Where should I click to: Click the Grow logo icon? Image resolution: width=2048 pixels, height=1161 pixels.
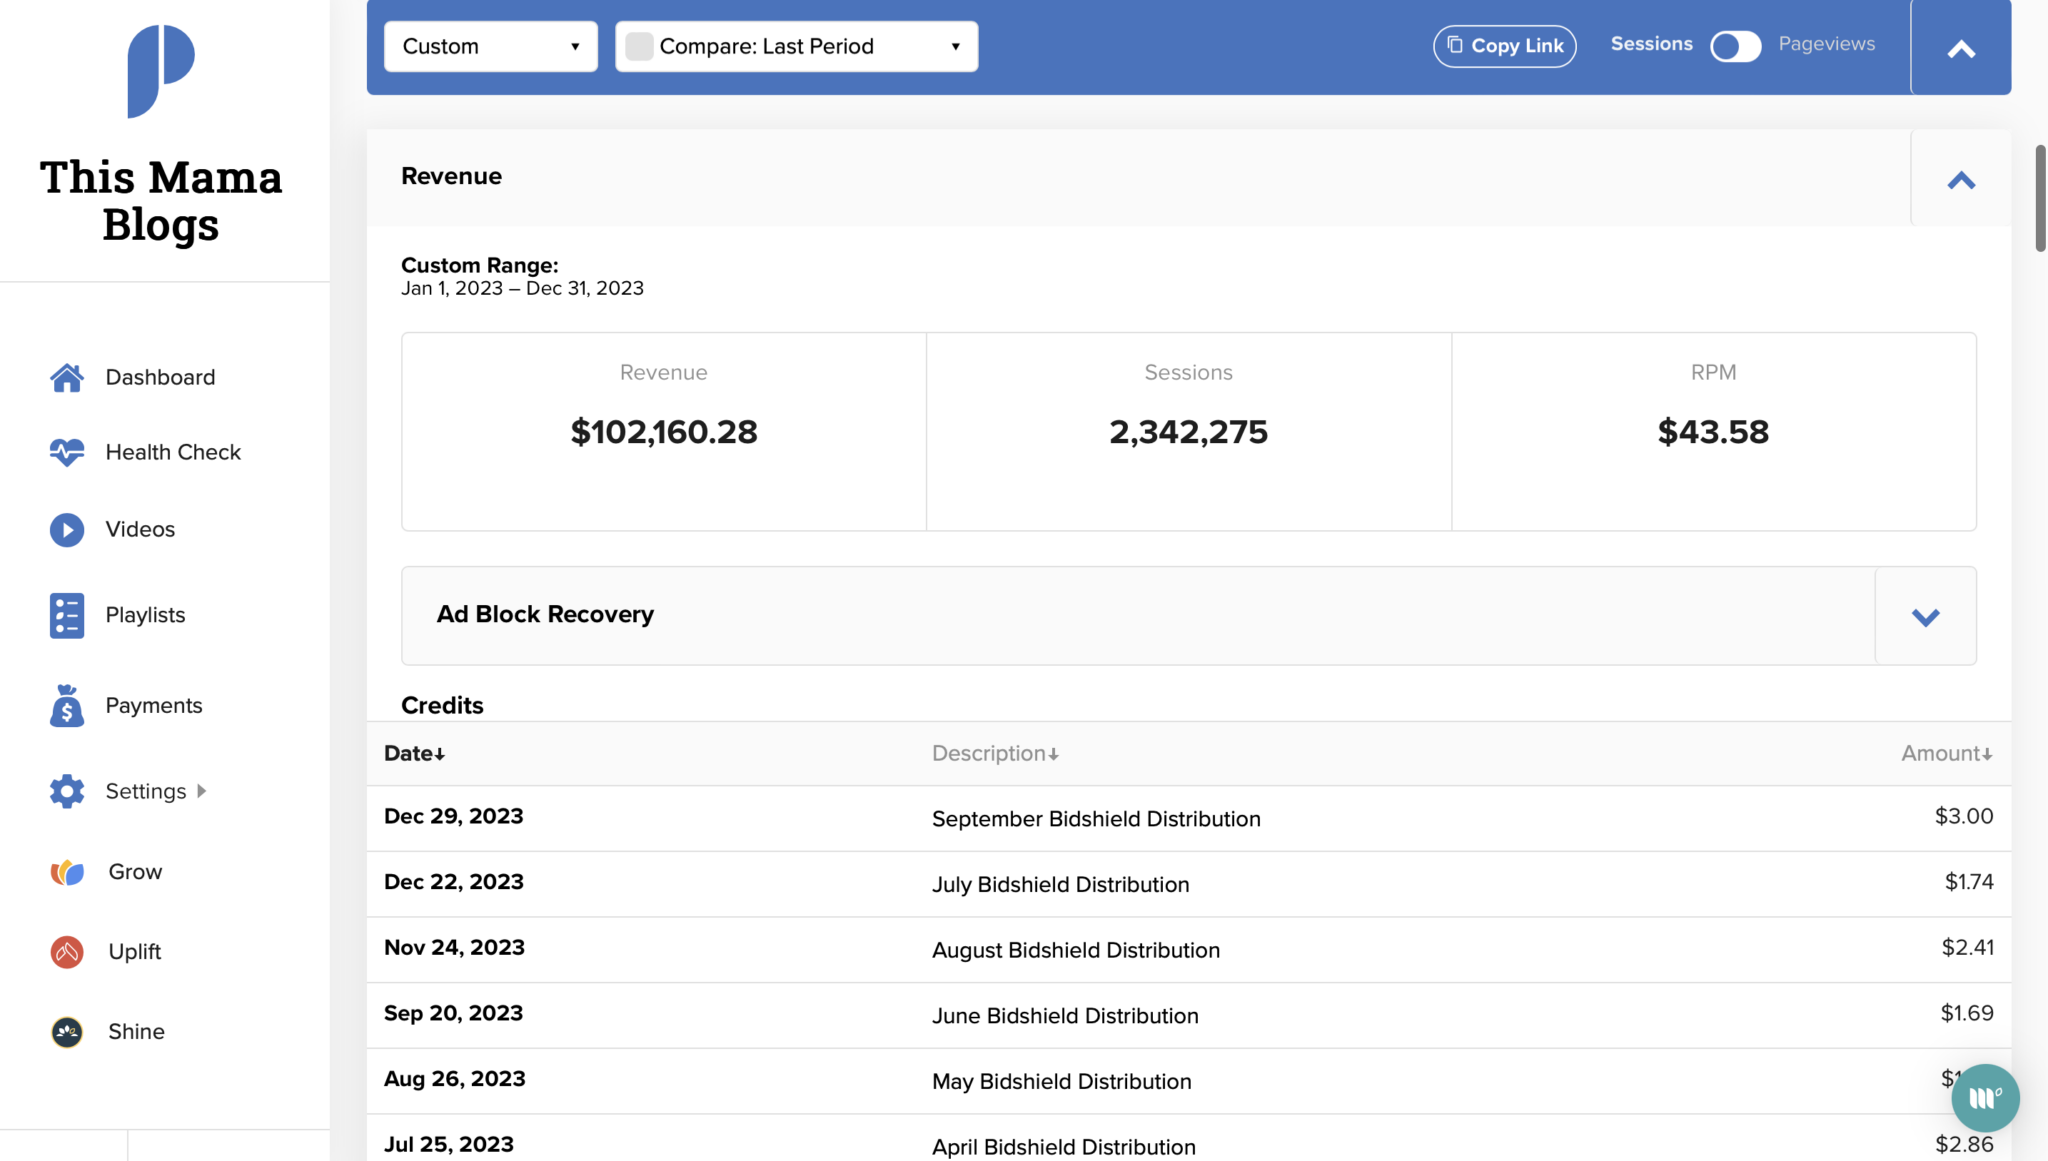point(67,872)
